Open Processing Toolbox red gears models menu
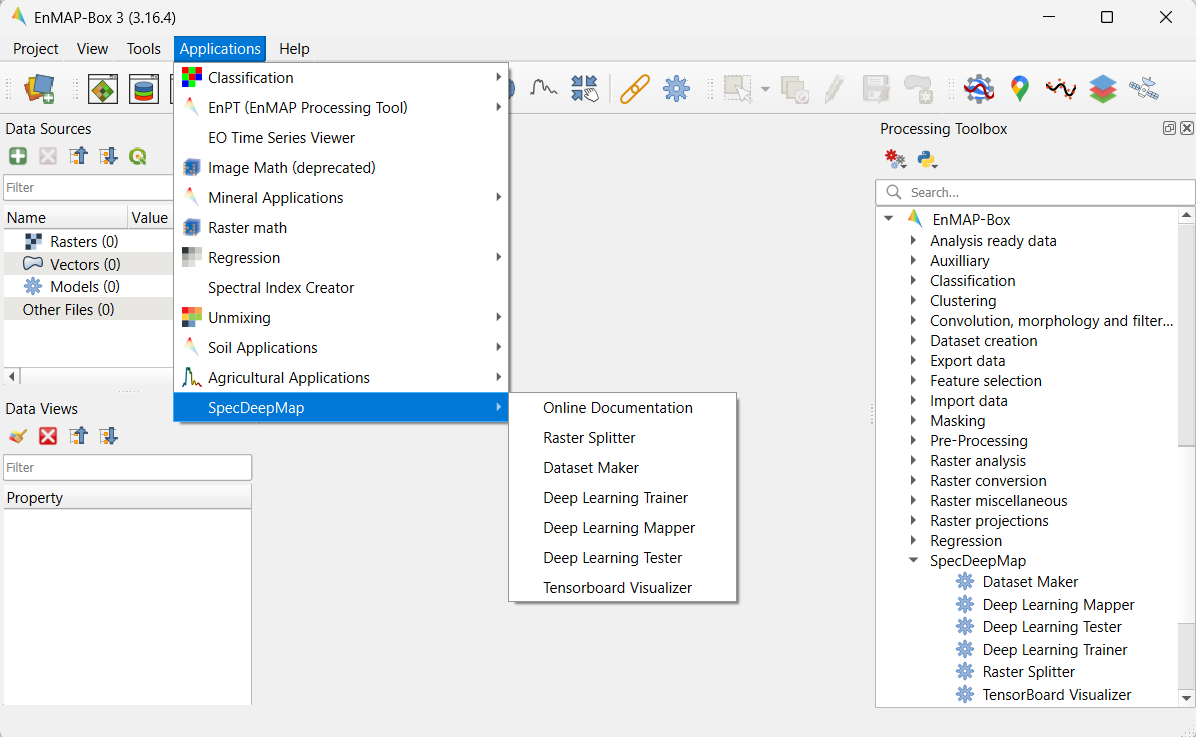Viewport: 1196px width, 737px height. [x=895, y=159]
